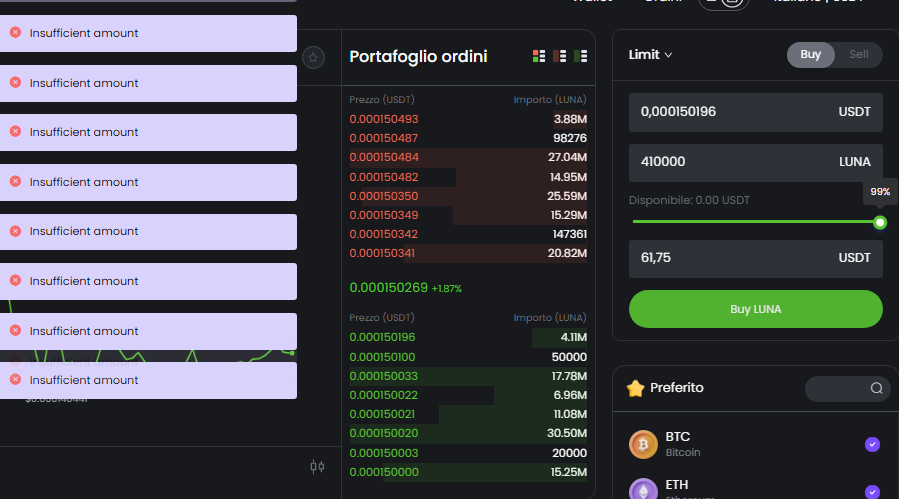Show sell orders only view icon
Screen dimensions: 899x499
click(560, 56)
